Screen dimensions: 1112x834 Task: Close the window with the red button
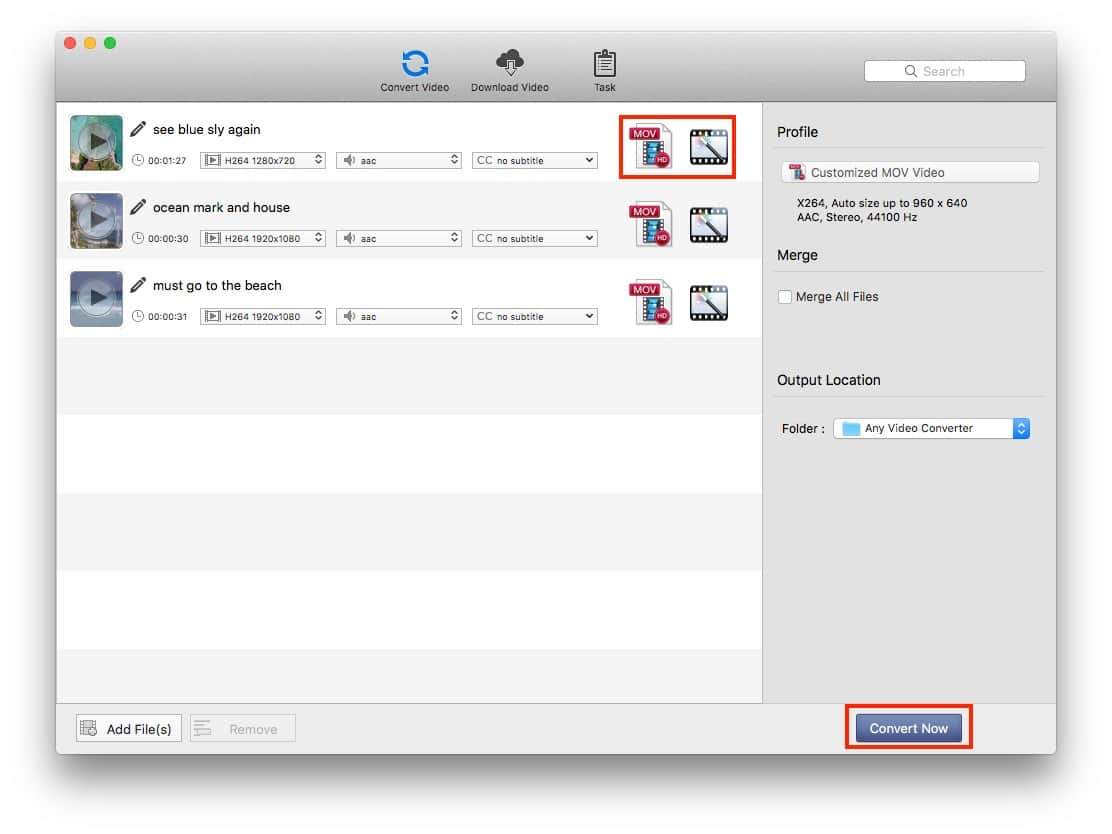pos(70,43)
